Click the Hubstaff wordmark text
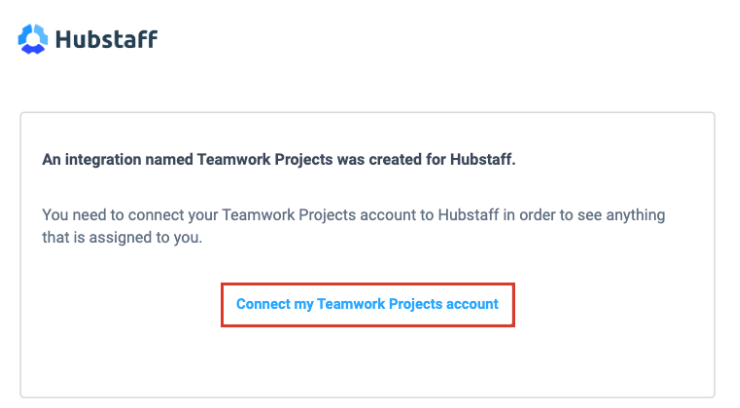The image size is (740, 408). coord(106,40)
